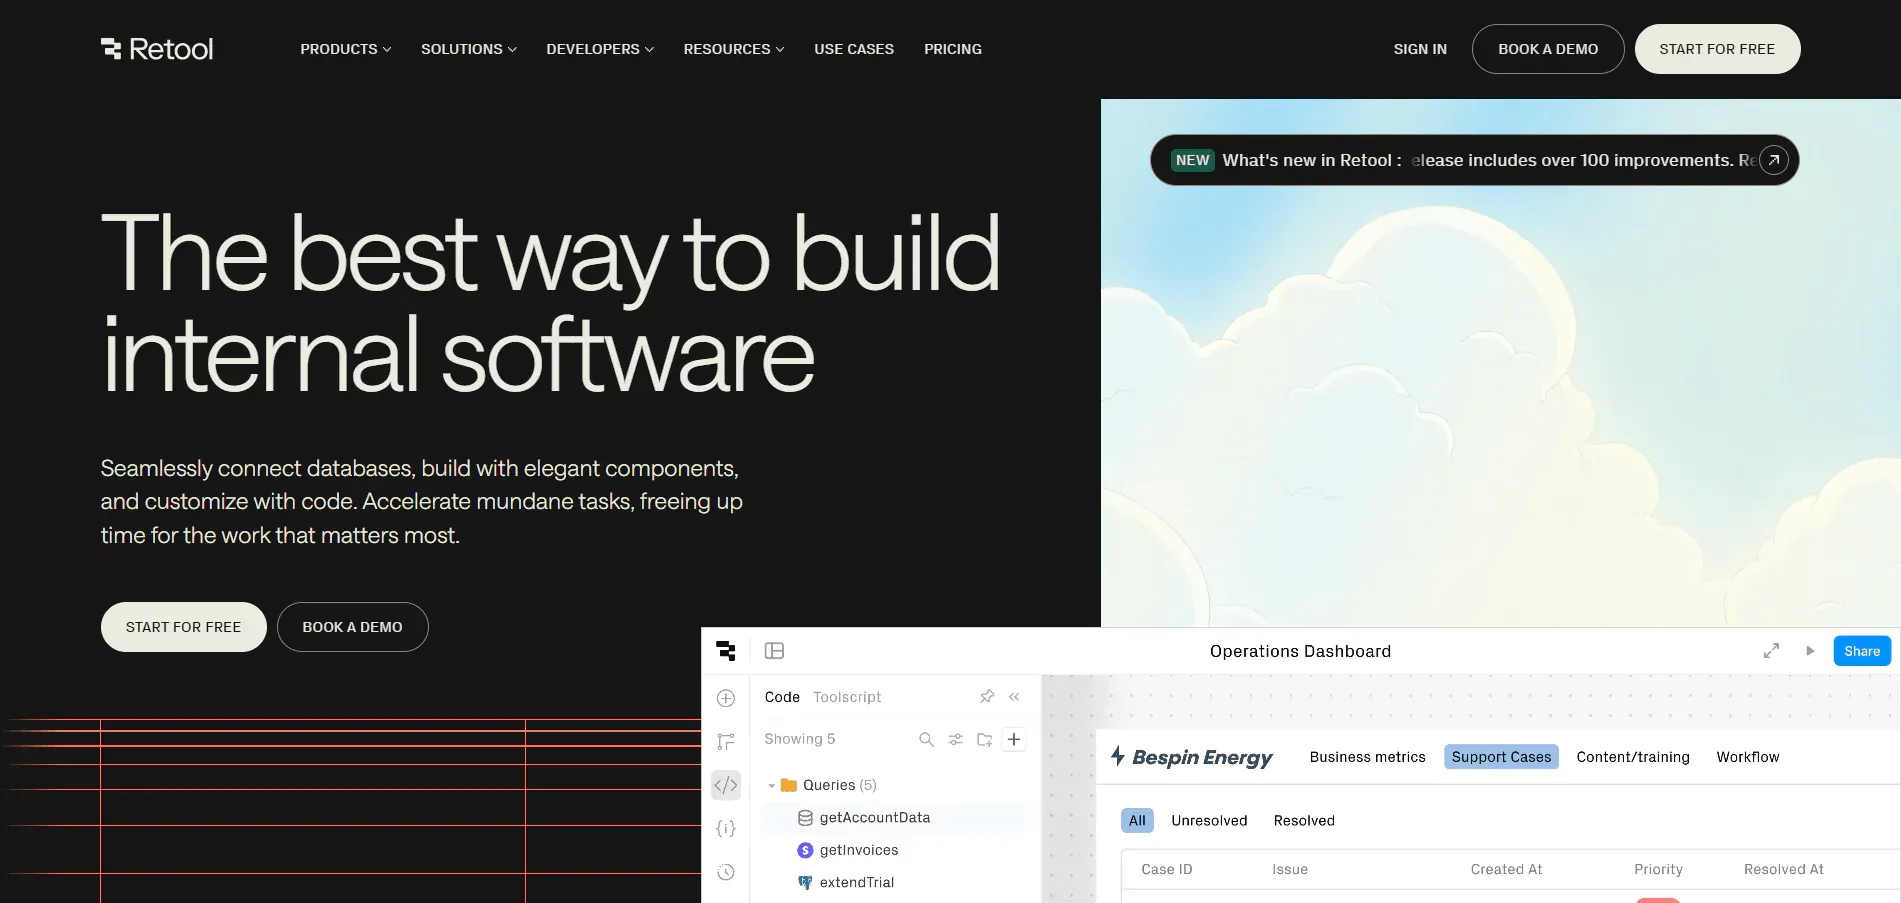Image resolution: width=1901 pixels, height=903 pixels.
Task: Add a new query with the plus button
Action: coord(1014,739)
